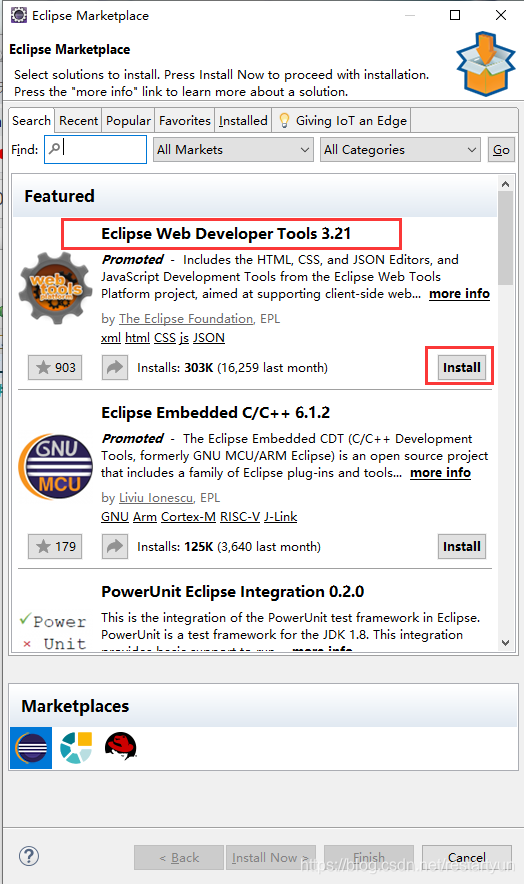Switch to the Recent tab
The height and width of the screenshot is (884, 524).
[78, 121]
